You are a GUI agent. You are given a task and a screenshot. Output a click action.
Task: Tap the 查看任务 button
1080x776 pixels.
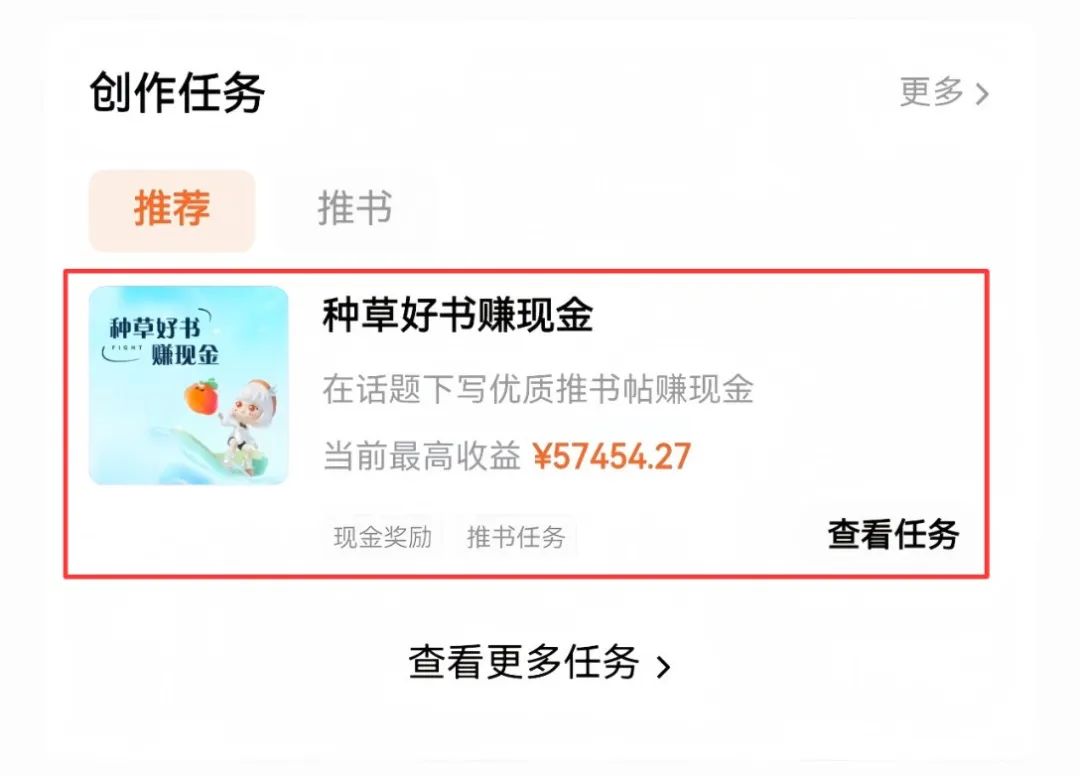[x=893, y=534]
